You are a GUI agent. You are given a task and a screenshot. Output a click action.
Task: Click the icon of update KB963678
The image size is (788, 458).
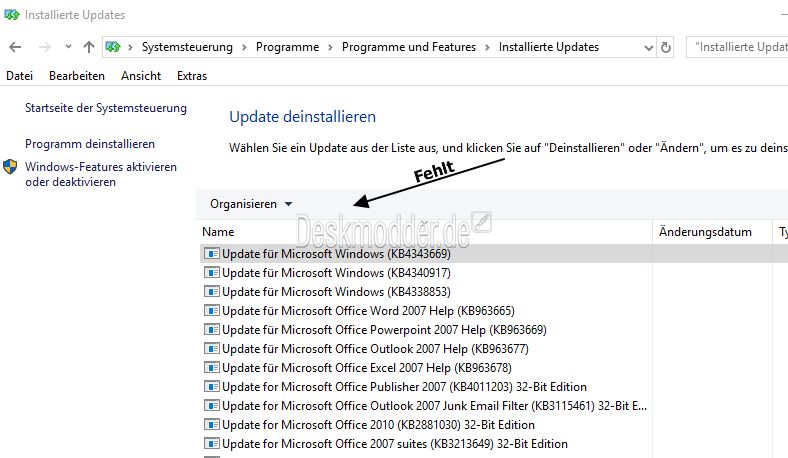point(212,368)
